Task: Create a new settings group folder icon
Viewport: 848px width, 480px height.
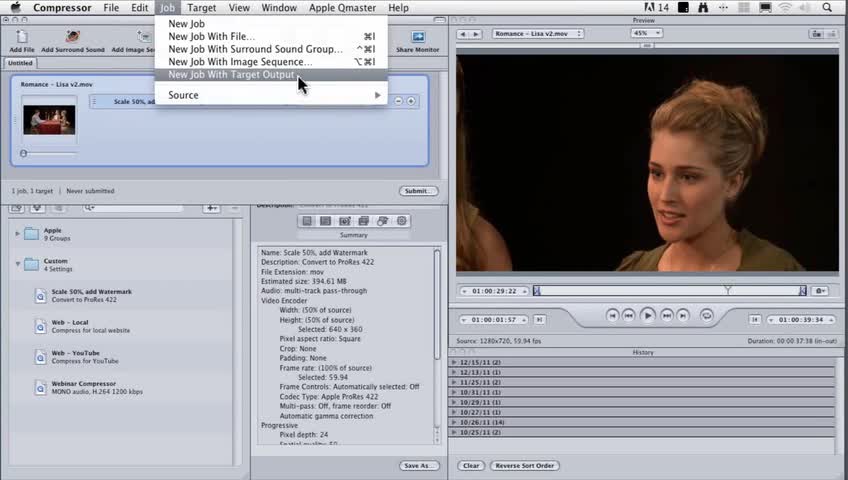Action: tap(17, 208)
